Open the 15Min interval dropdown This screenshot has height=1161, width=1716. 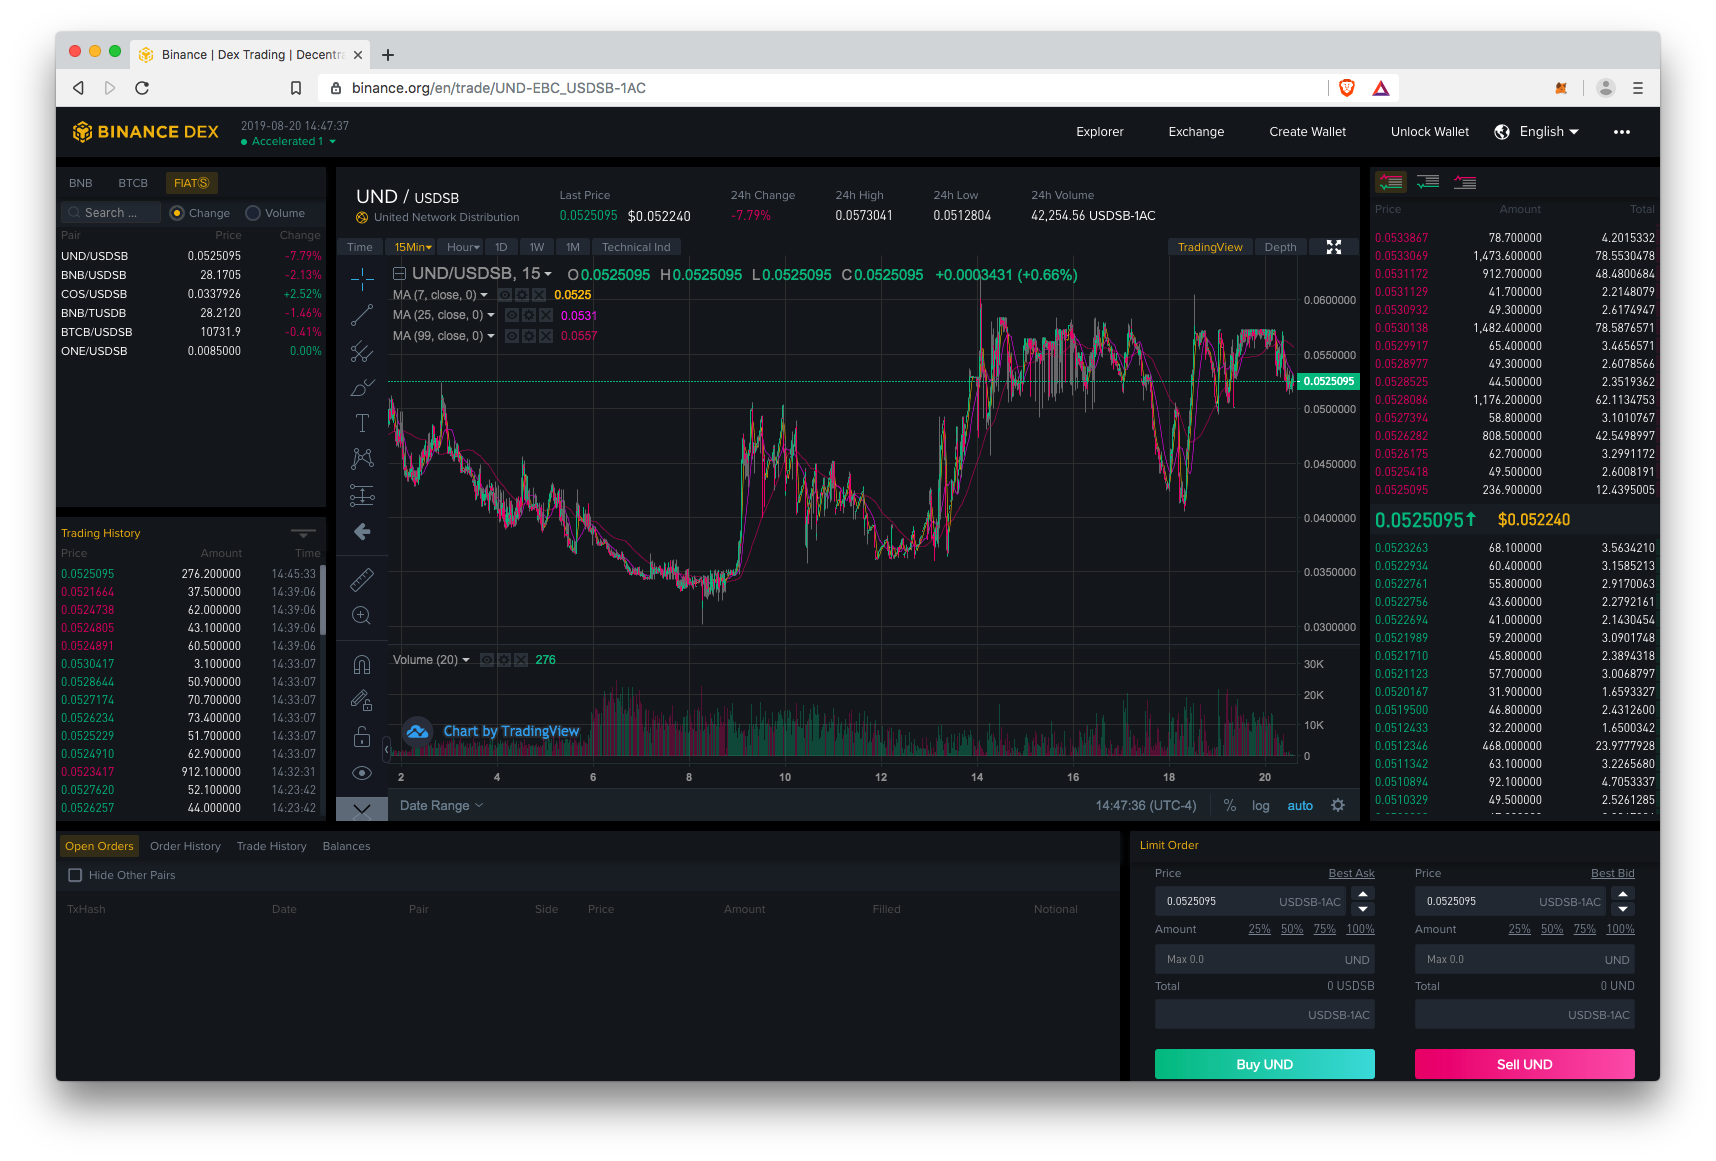[413, 247]
